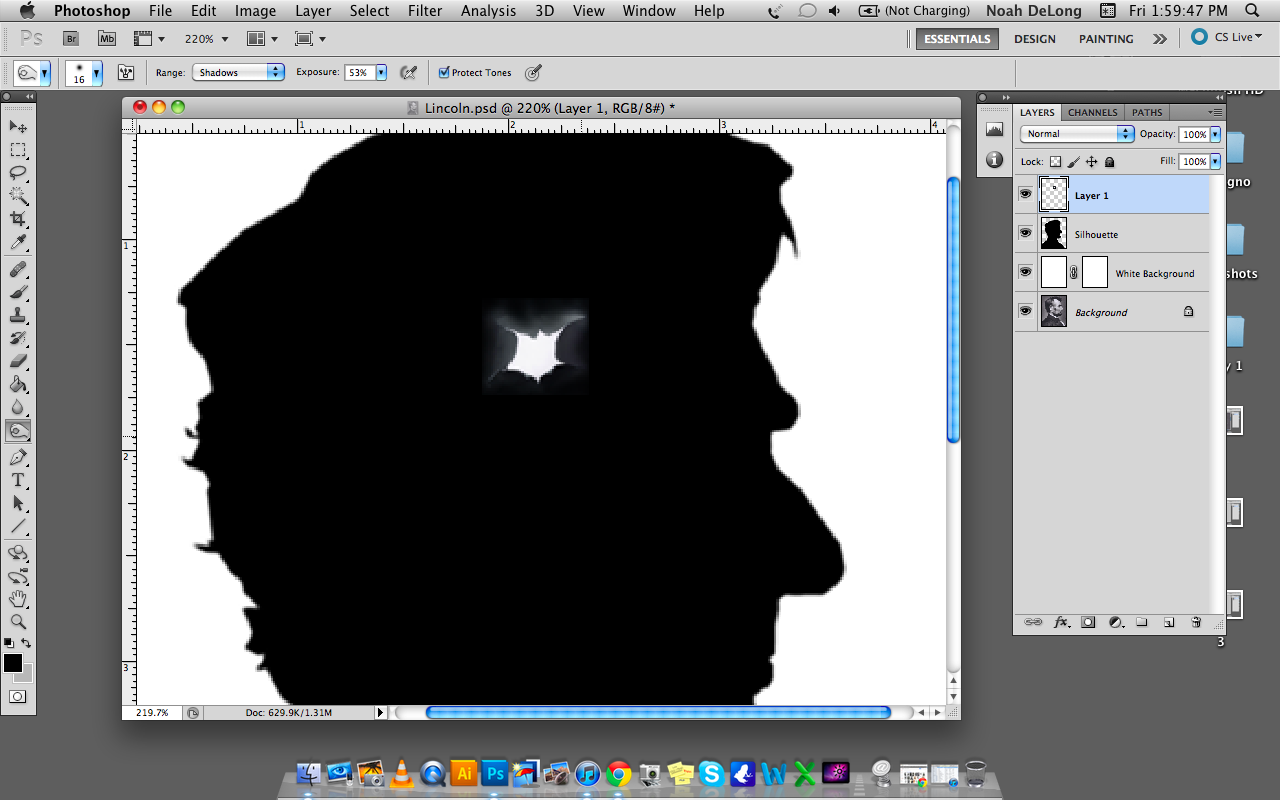Open the layer Opacity slider arrow
Image resolution: width=1280 pixels, height=800 pixels.
pyautogui.click(x=1215, y=134)
